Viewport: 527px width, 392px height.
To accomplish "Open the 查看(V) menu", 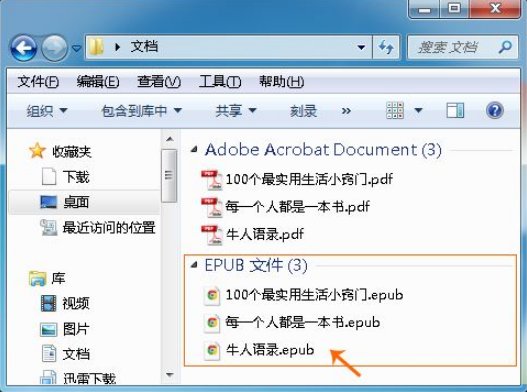I will point(159,81).
